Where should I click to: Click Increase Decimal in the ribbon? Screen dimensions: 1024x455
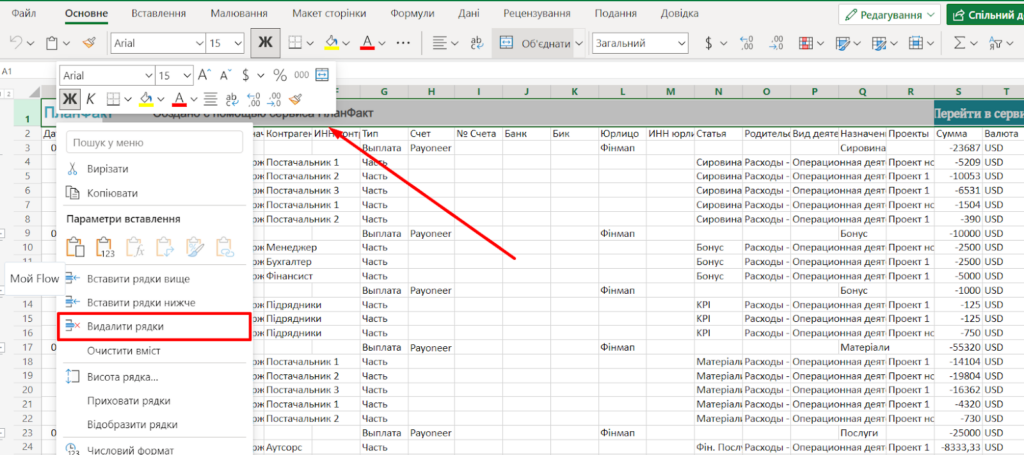746,43
